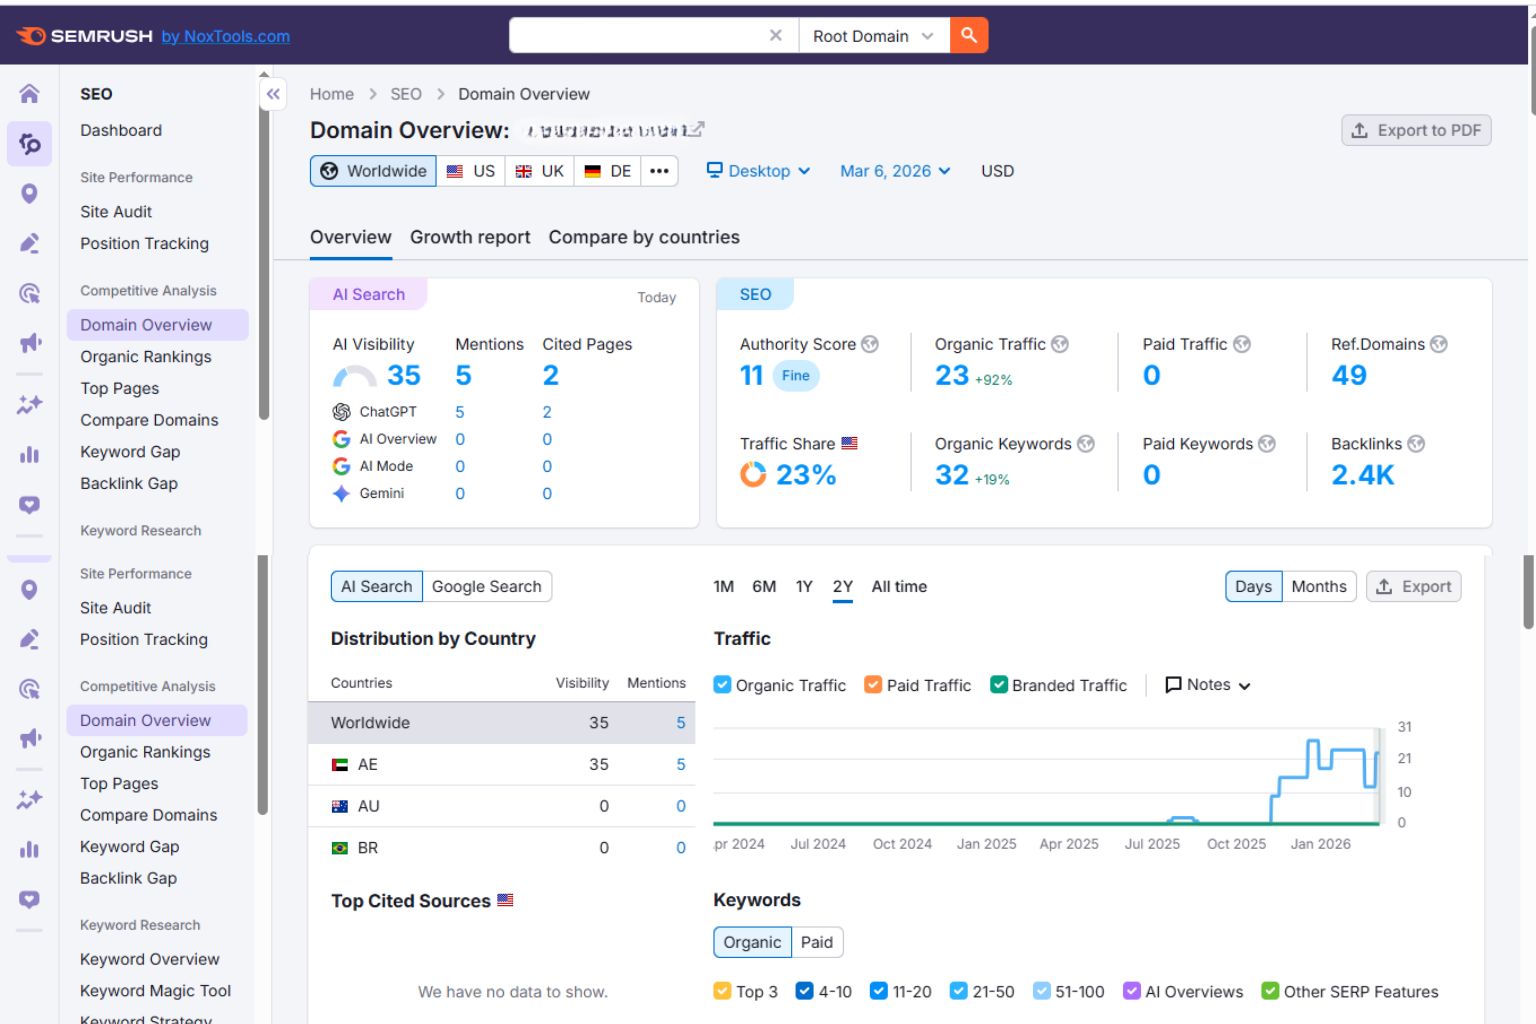Expand the Notes dropdown above the chart
Viewport: 1536px width, 1024px height.
click(x=1207, y=685)
